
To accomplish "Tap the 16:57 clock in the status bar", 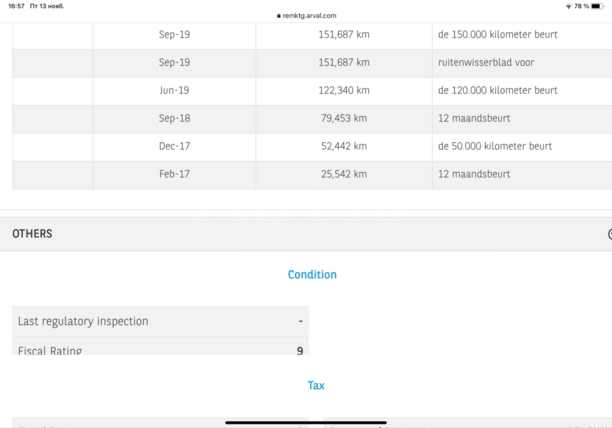I will 16,6.
